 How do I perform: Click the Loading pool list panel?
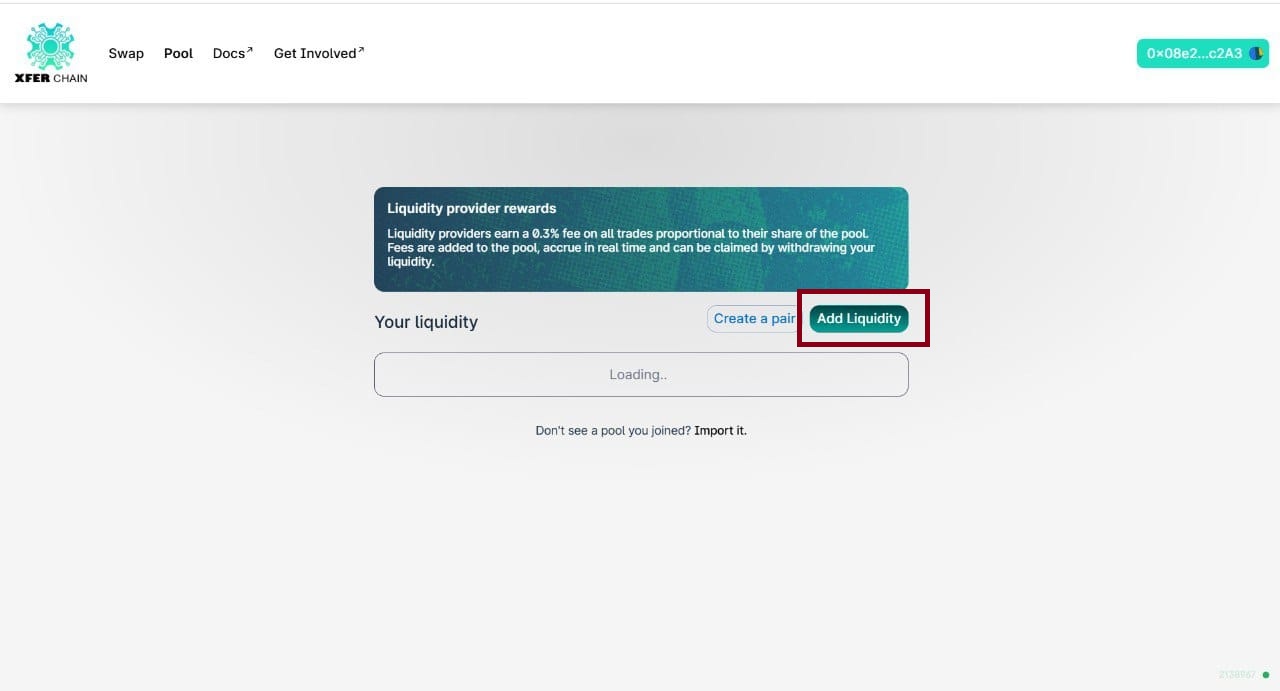pos(641,374)
